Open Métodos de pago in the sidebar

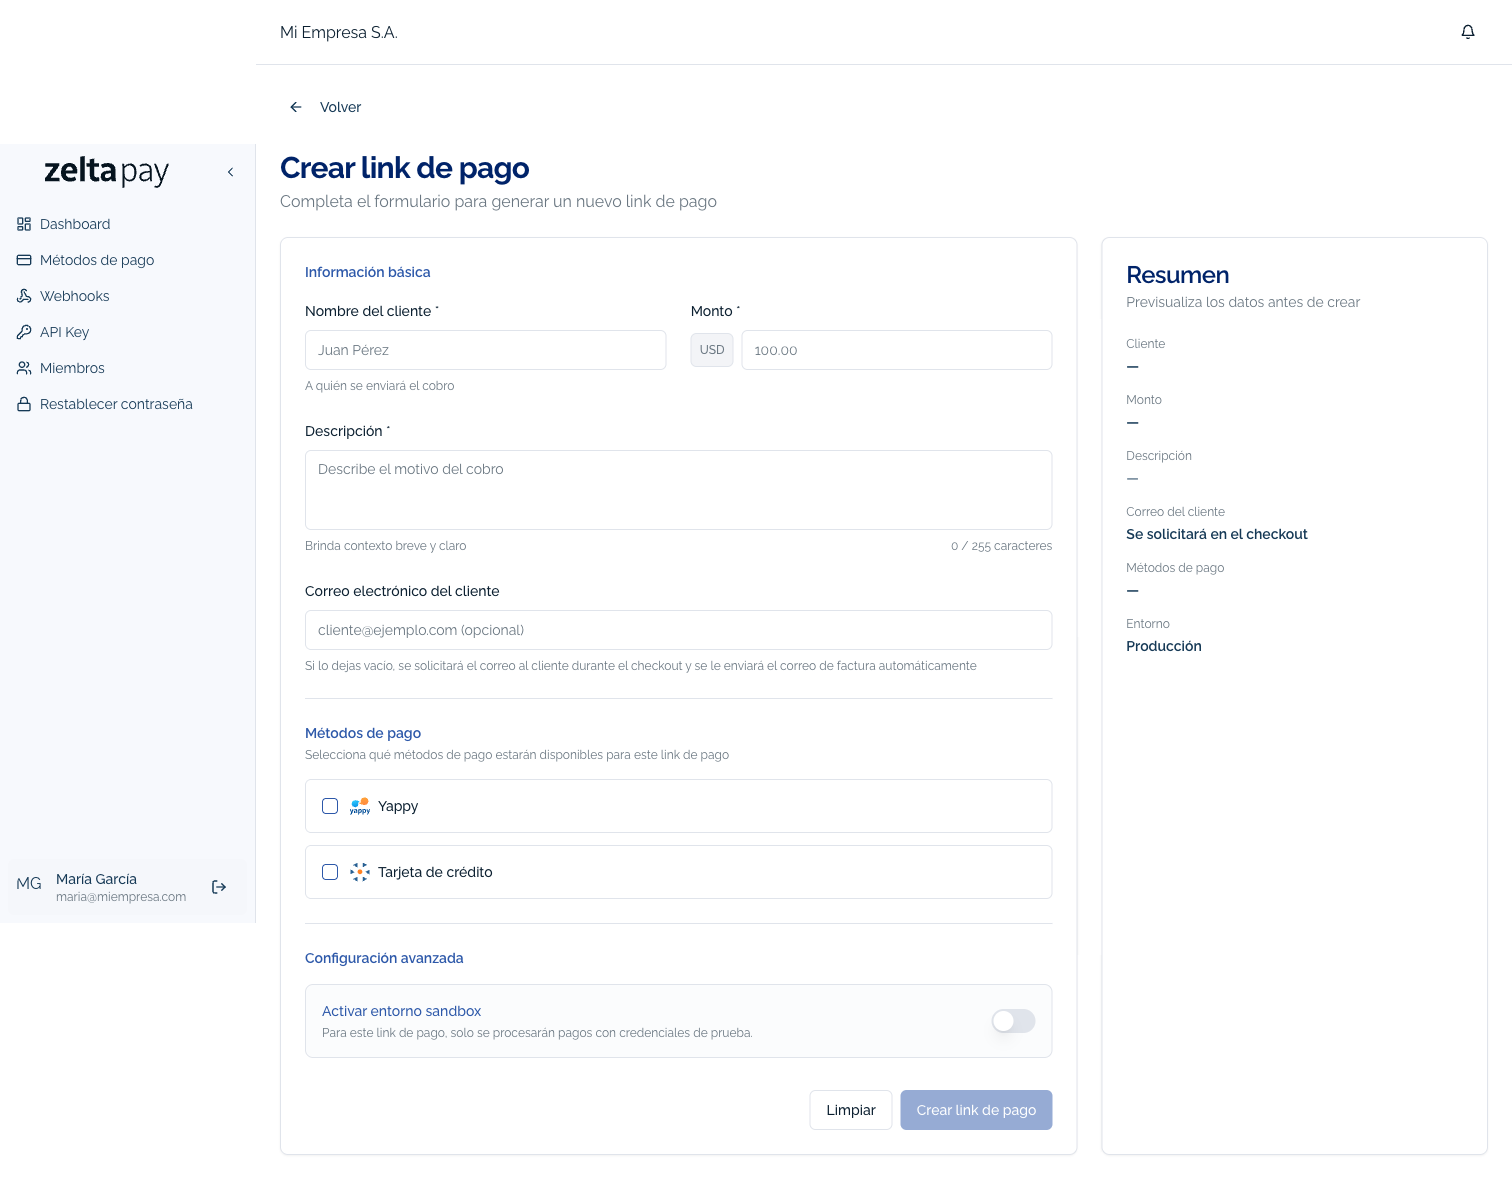click(97, 259)
